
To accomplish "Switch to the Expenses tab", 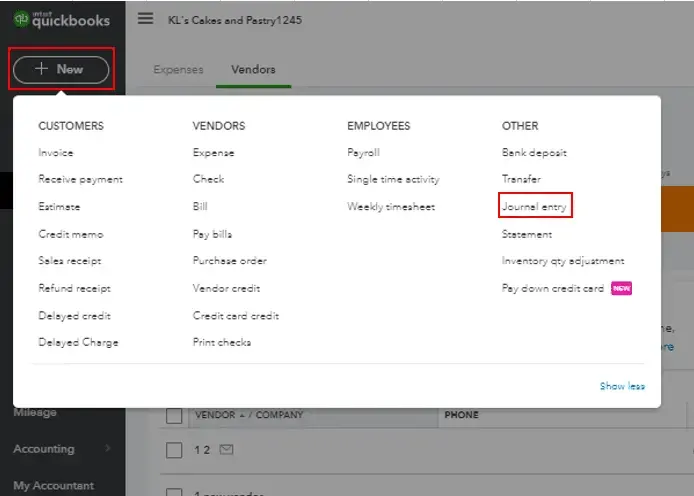I will (178, 70).
